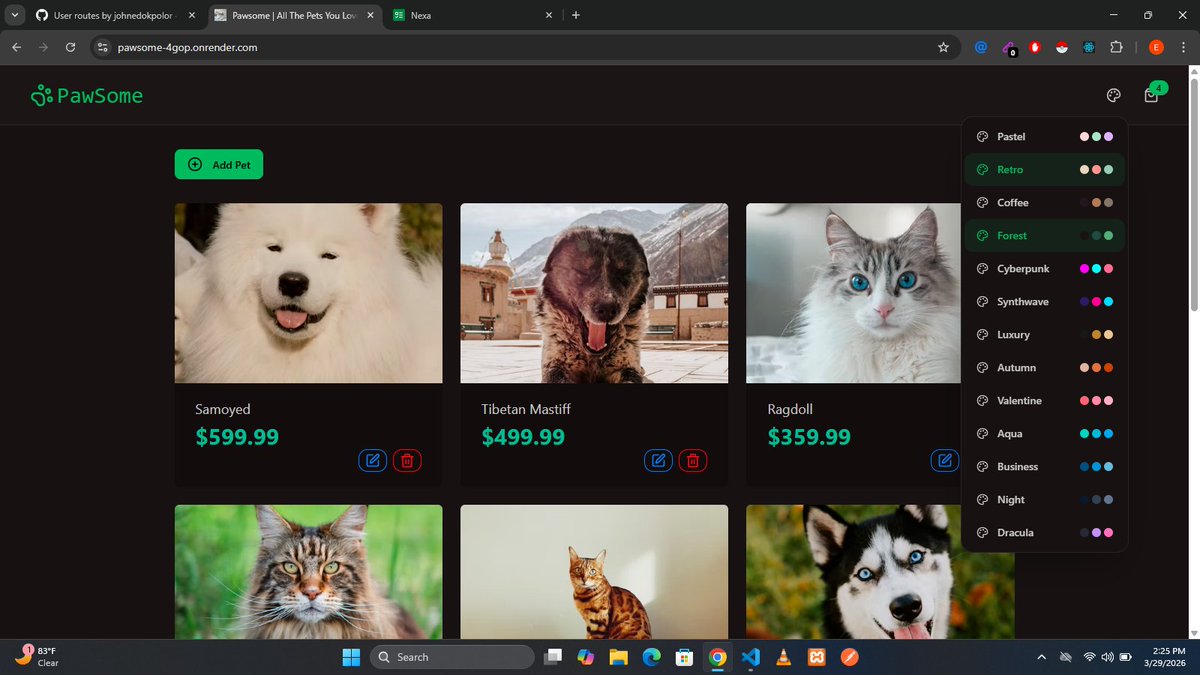
Task: Reload the page
Action: pyautogui.click(x=70, y=47)
